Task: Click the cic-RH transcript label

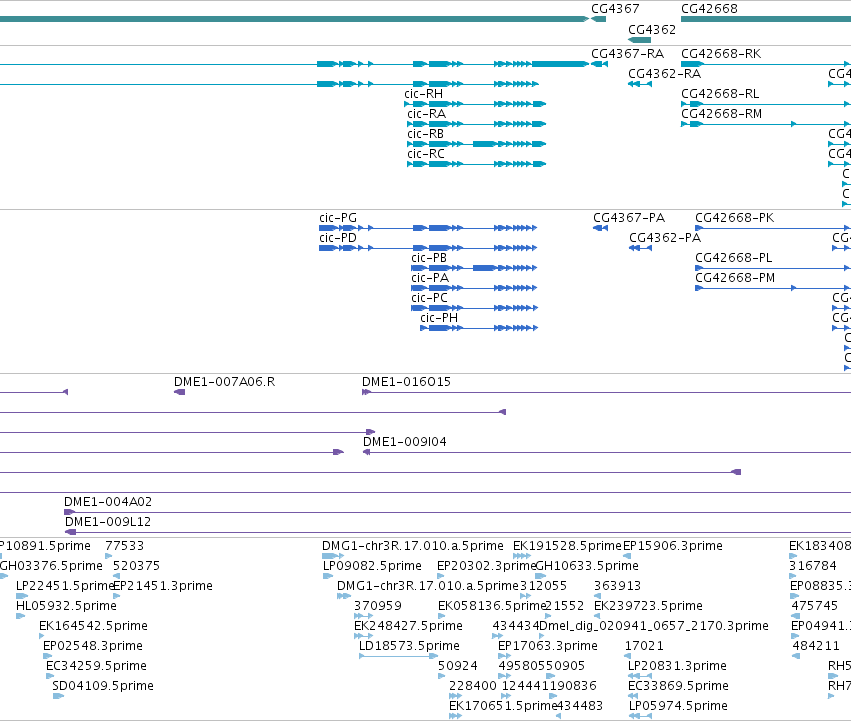Action: pos(423,94)
